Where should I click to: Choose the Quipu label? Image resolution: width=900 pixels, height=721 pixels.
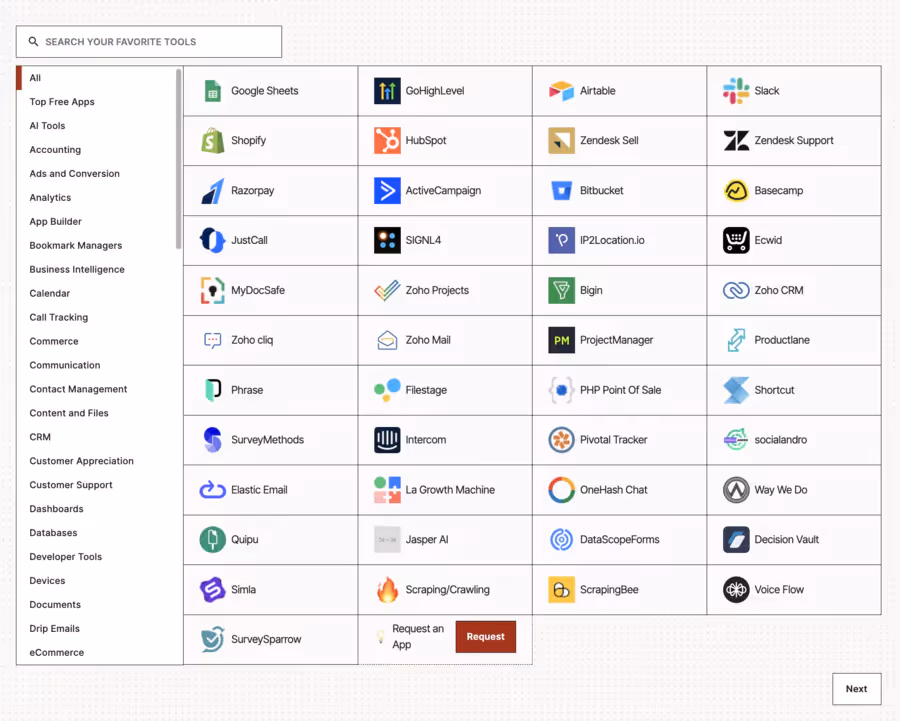[245, 540]
